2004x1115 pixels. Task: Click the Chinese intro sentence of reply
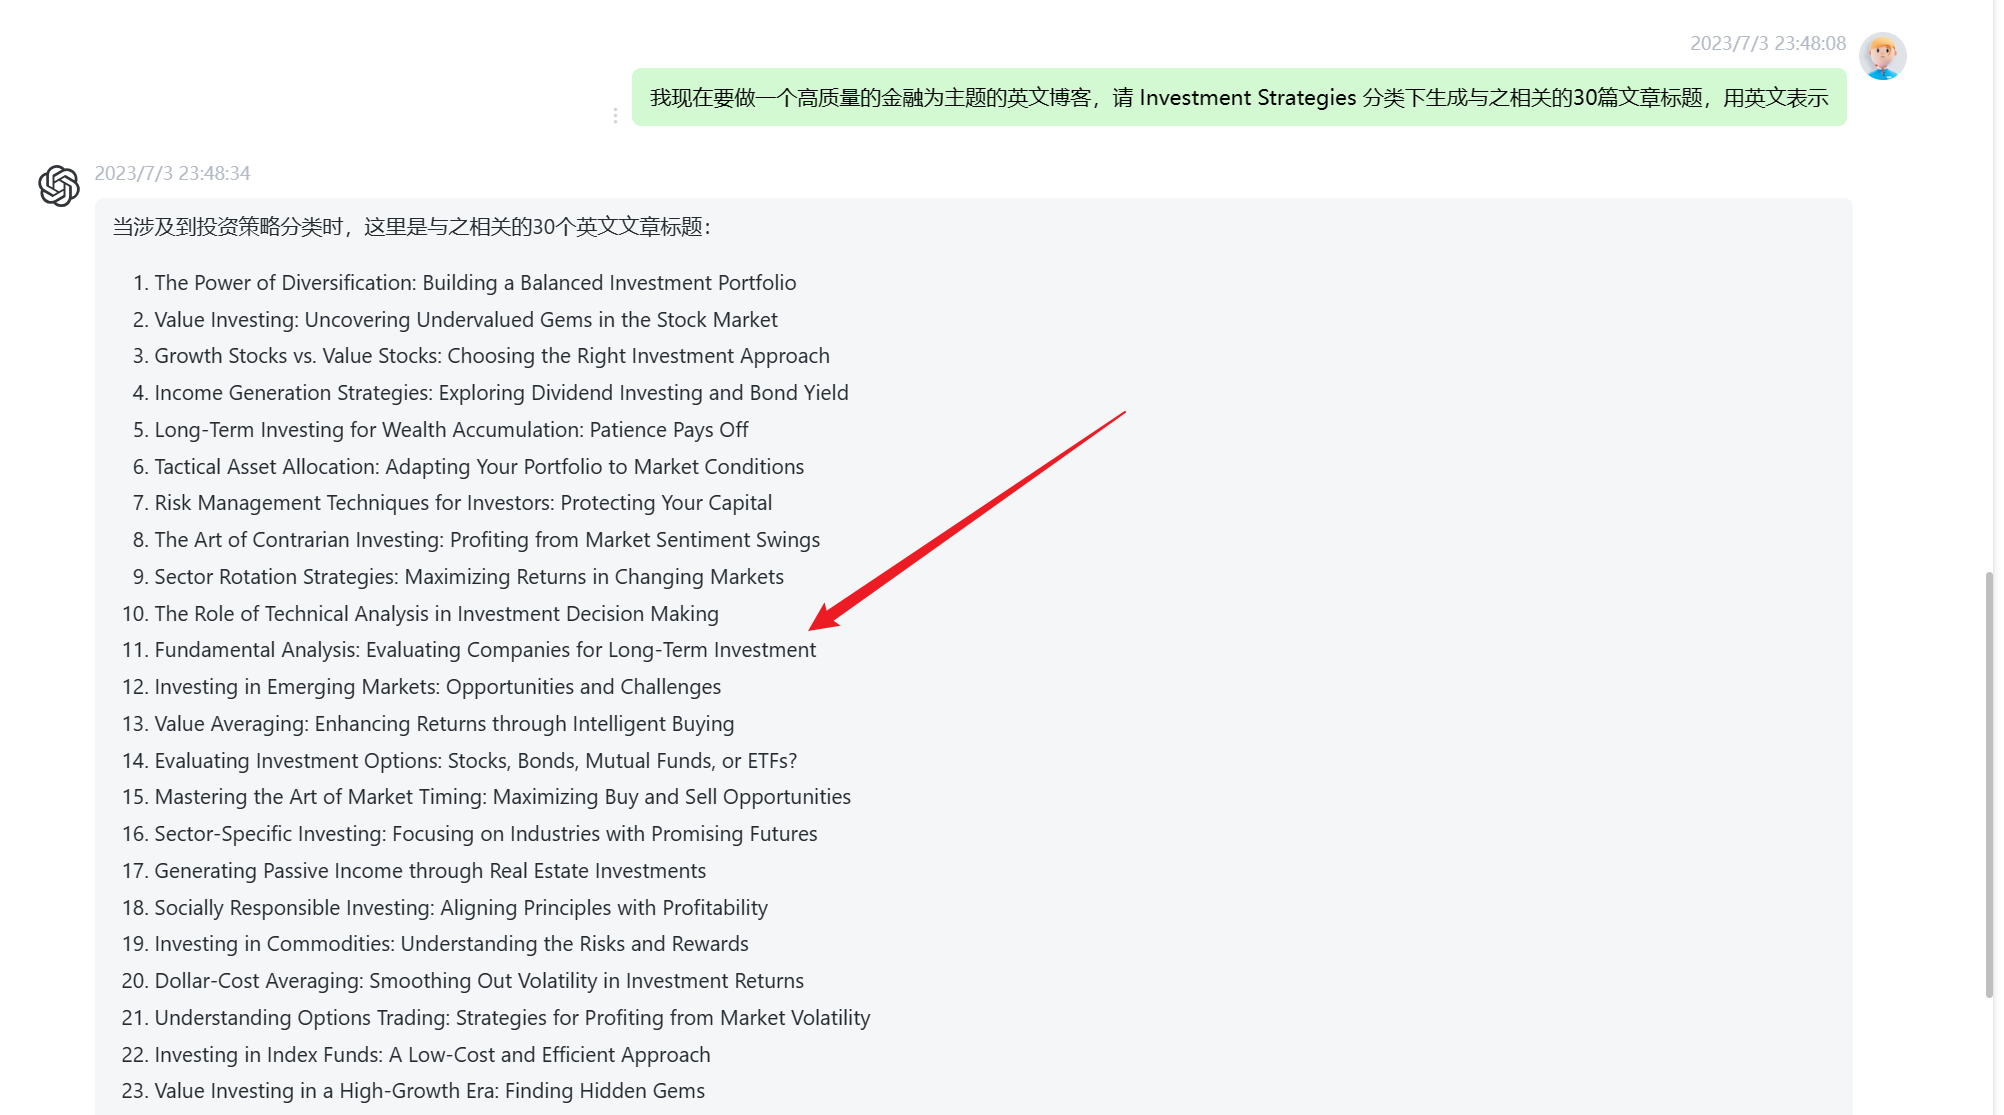coord(411,227)
